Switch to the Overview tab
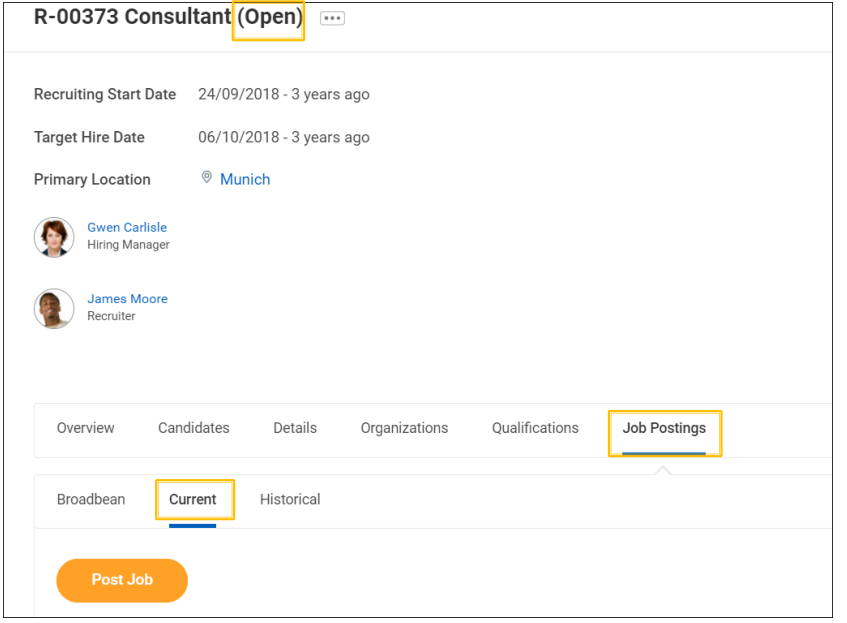 [x=86, y=428]
